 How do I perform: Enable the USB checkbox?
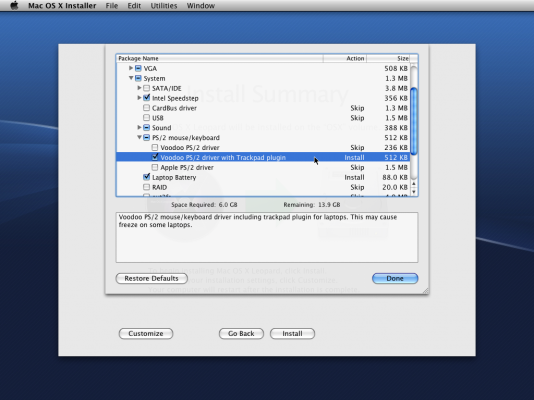pos(146,118)
